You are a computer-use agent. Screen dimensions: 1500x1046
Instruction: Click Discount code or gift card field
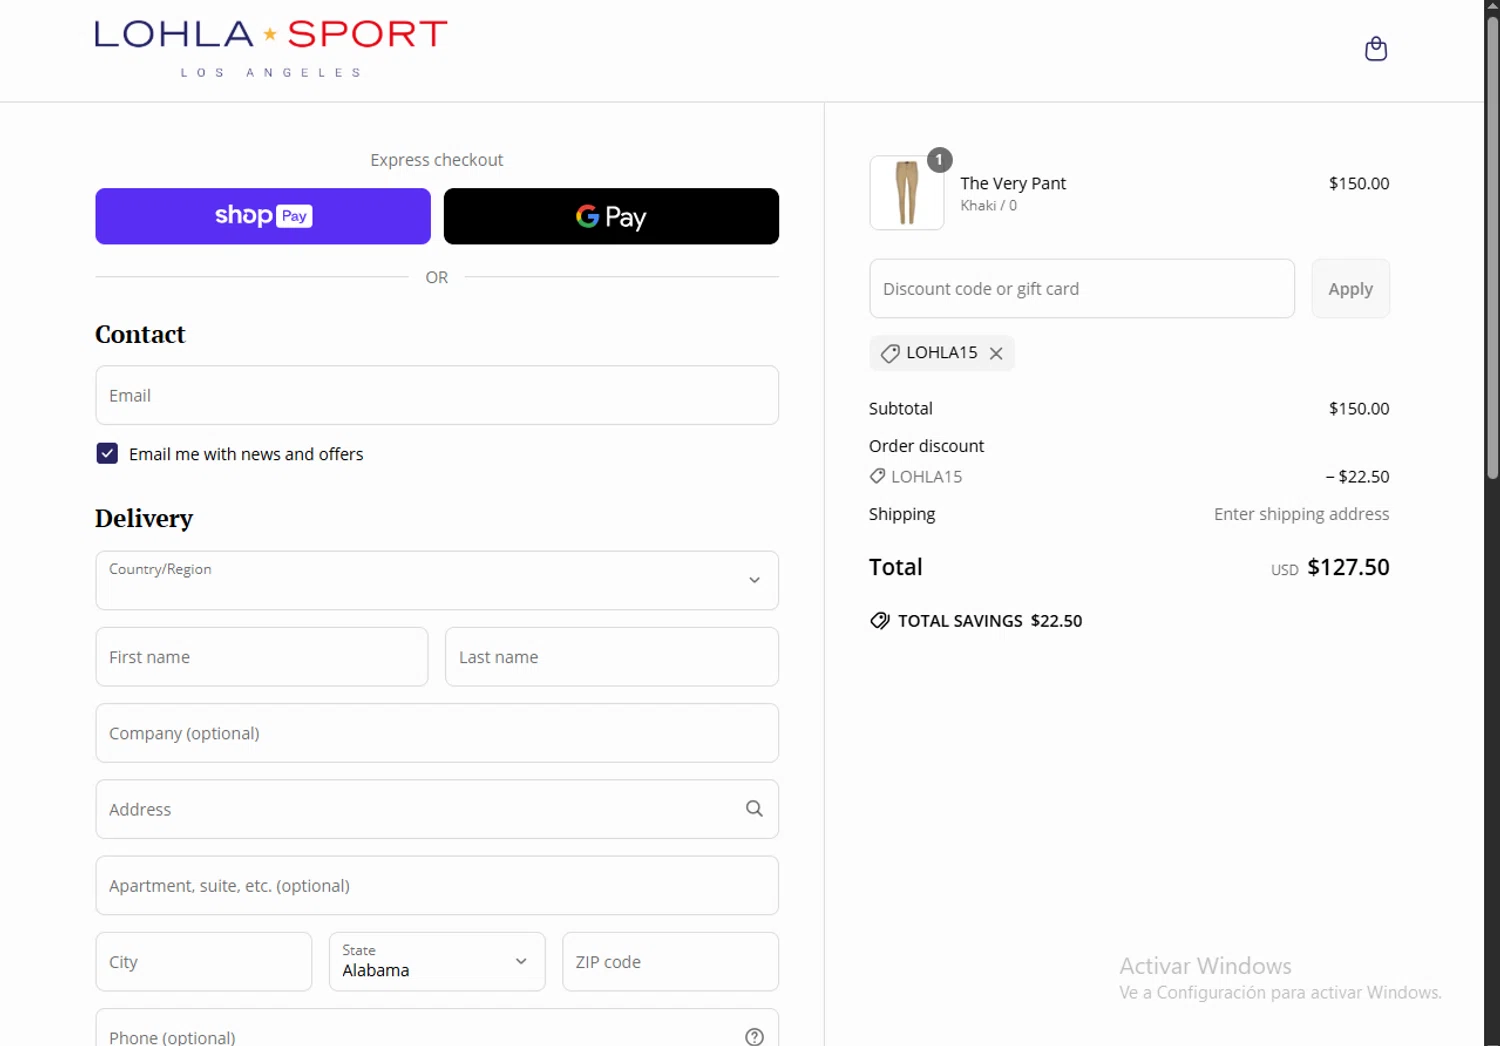pos(1082,289)
